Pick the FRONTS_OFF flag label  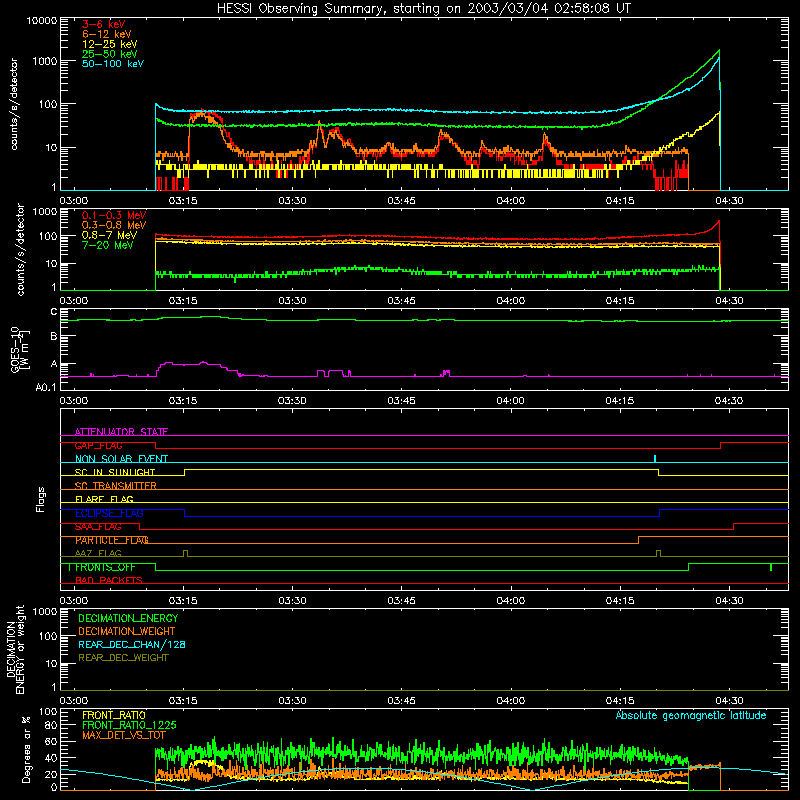tap(105, 567)
